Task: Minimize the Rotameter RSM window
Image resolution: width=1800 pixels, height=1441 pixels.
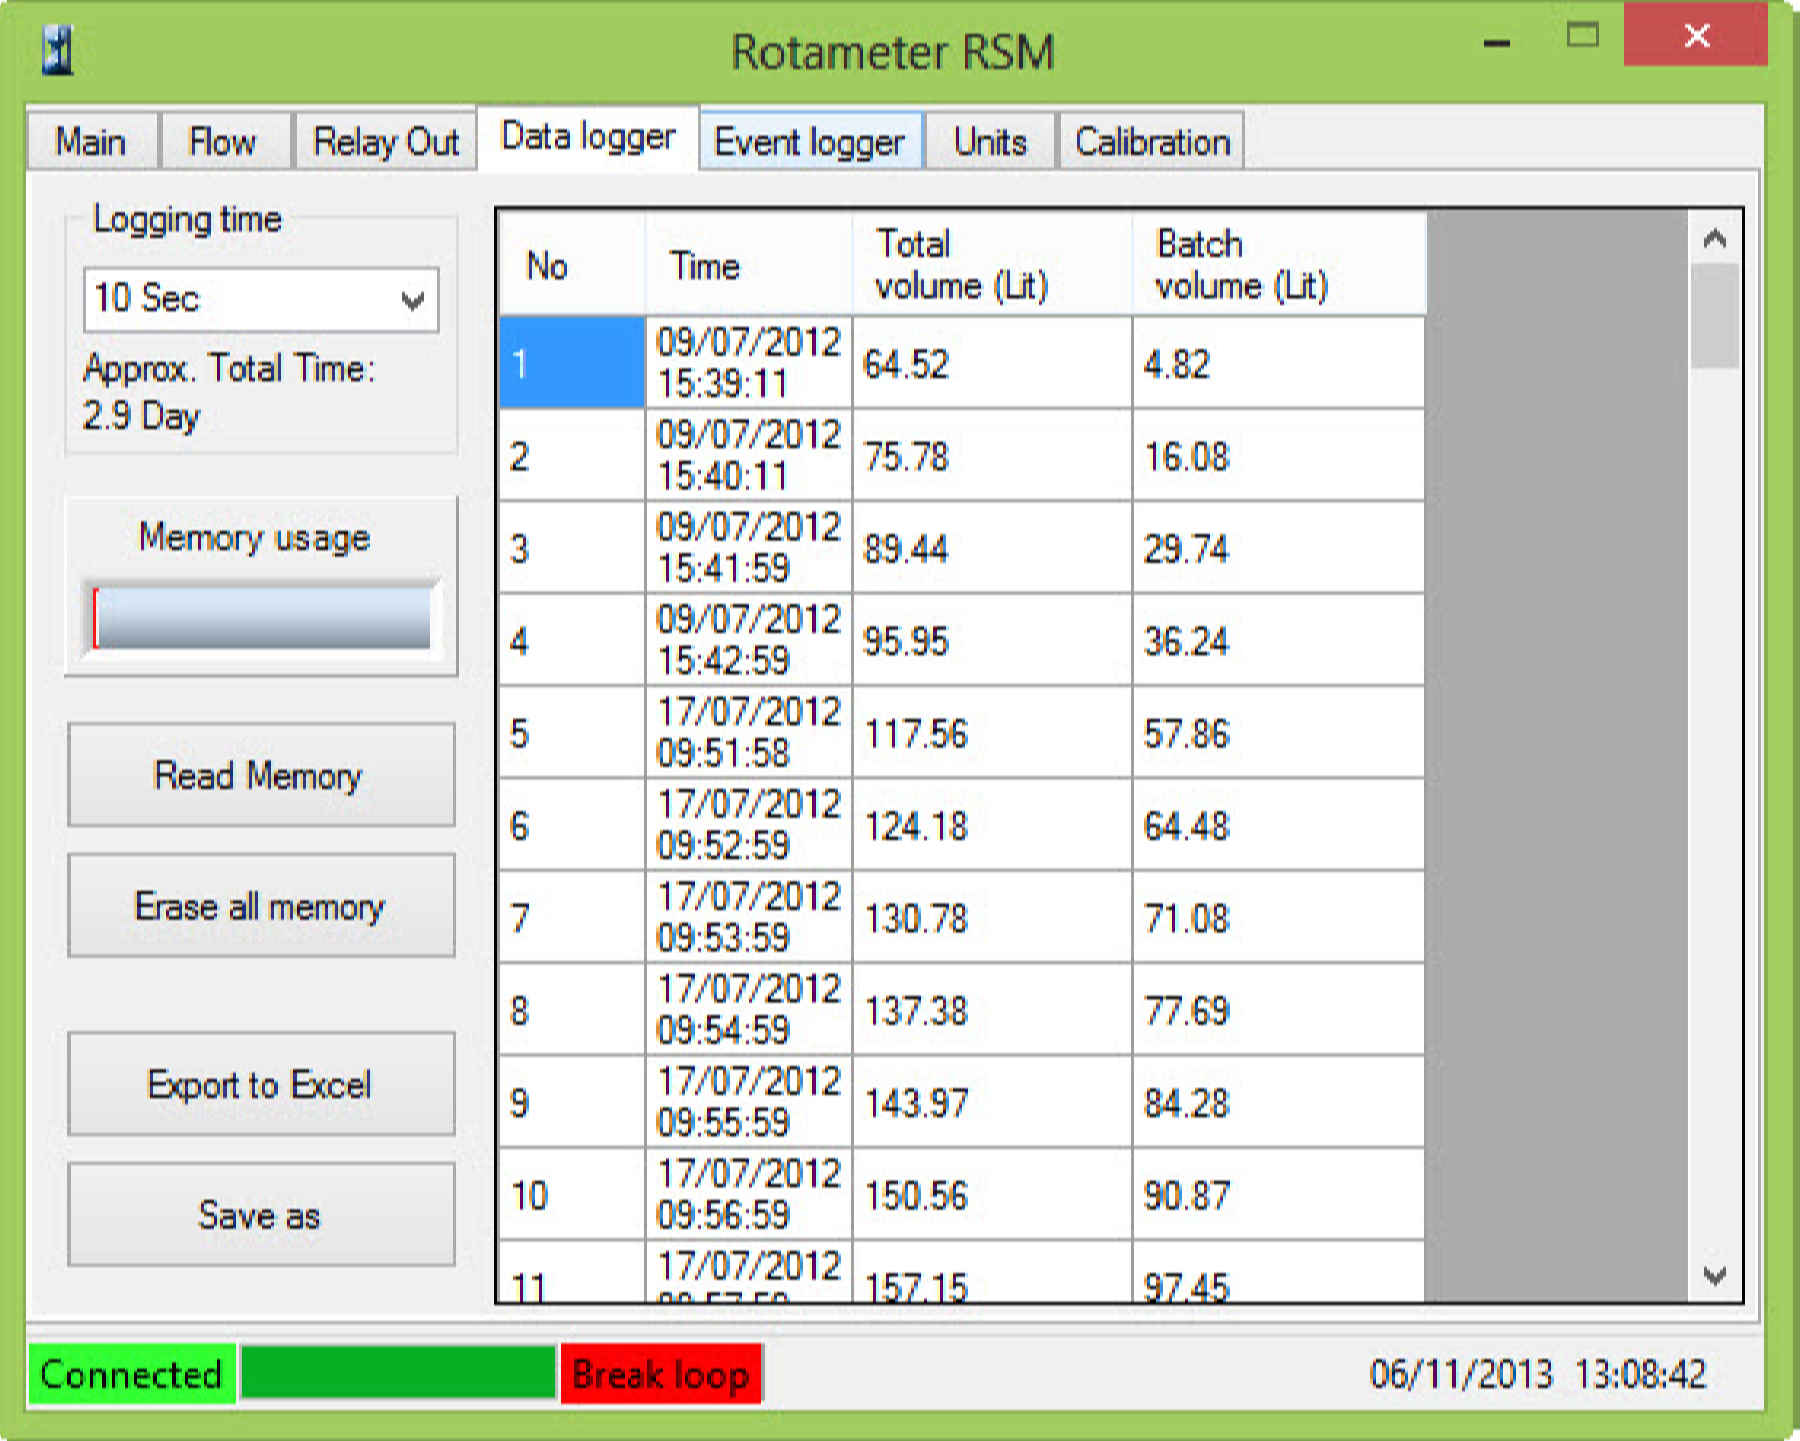Action: 1496,42
